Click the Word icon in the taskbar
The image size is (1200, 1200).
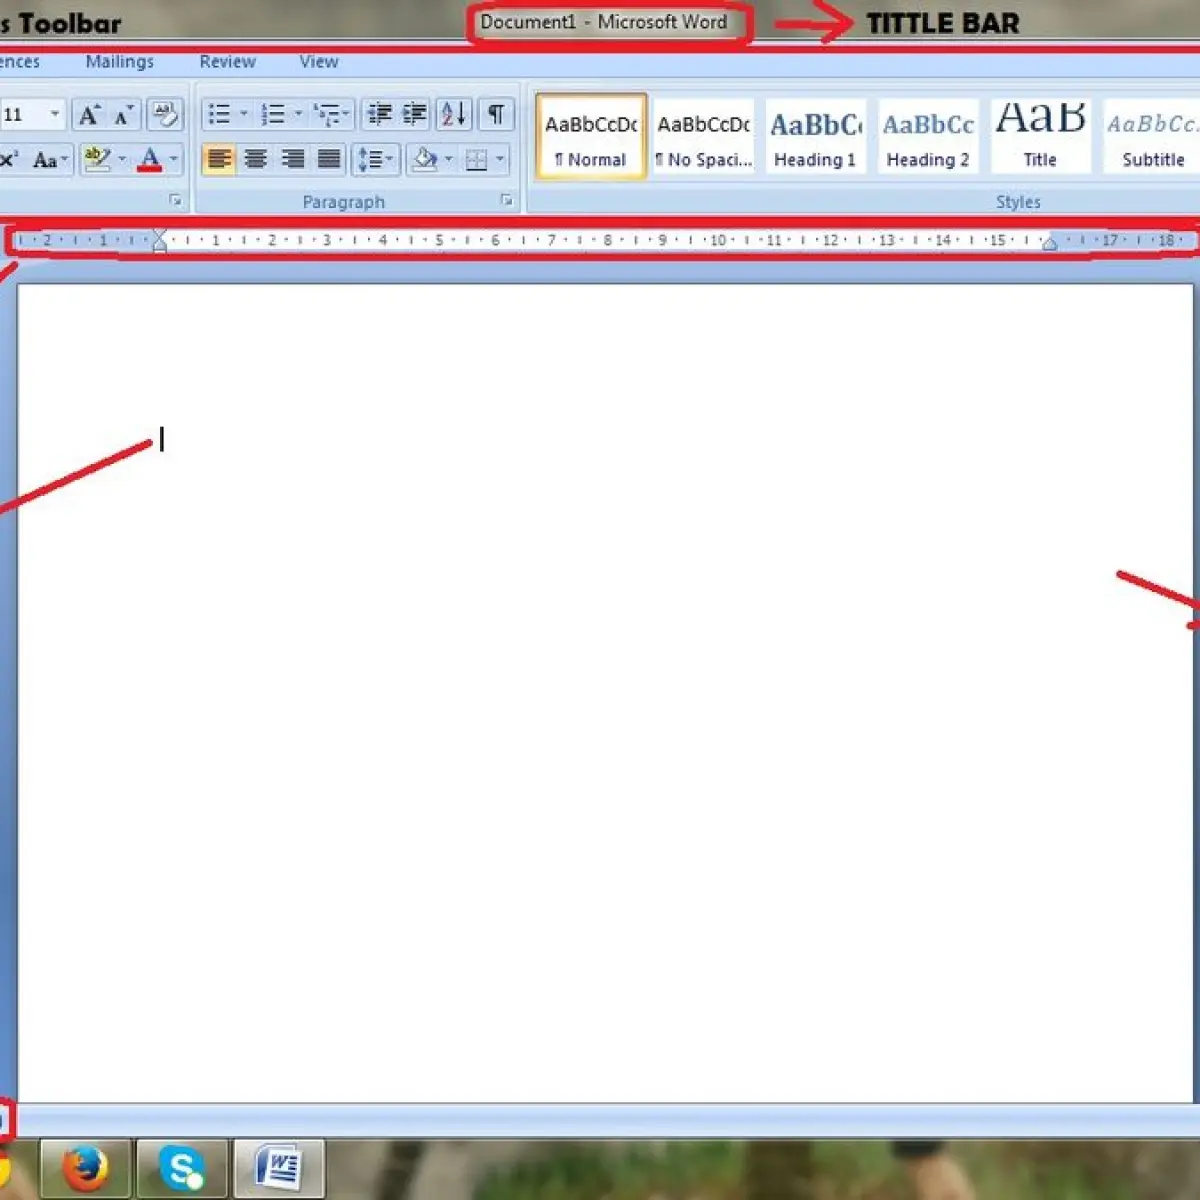coord(279,1167)
